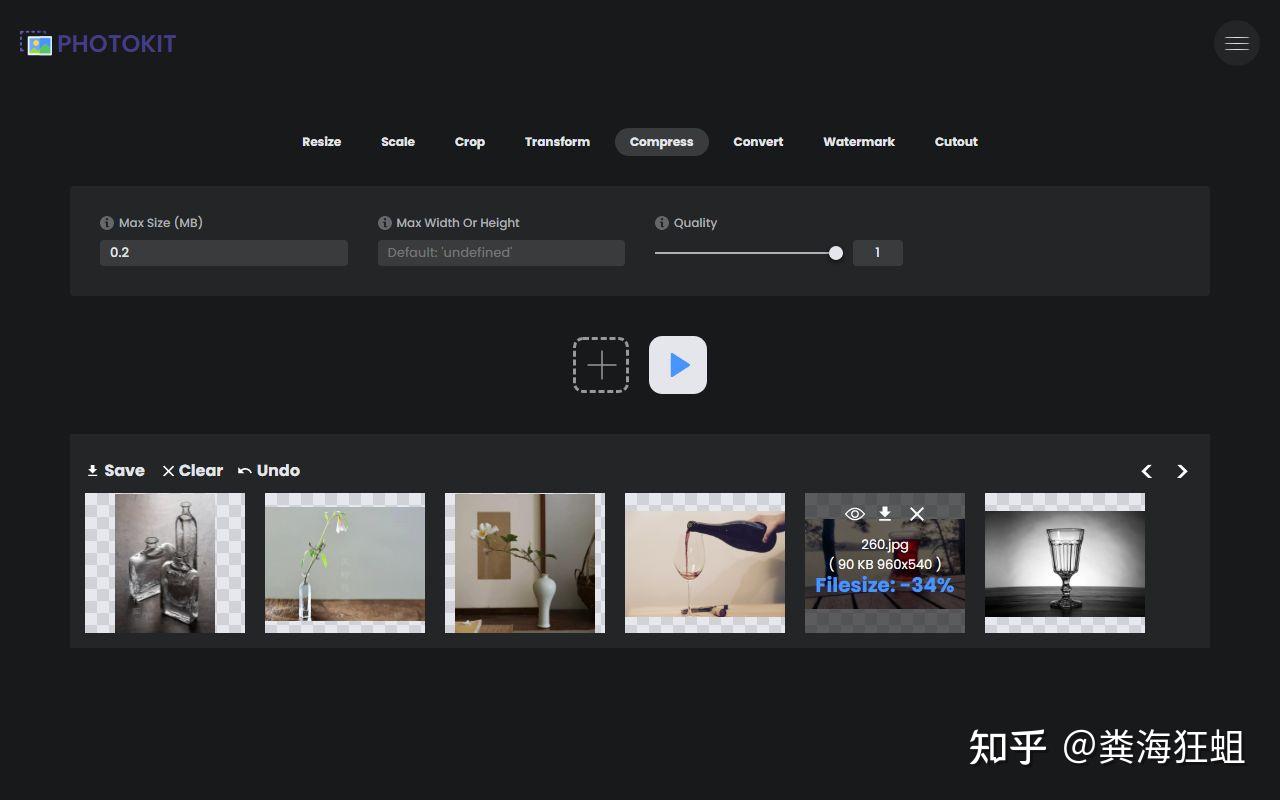Screen dimensions: 1280x800
Task: Start compression with the play button
Action: coord(678,365)
